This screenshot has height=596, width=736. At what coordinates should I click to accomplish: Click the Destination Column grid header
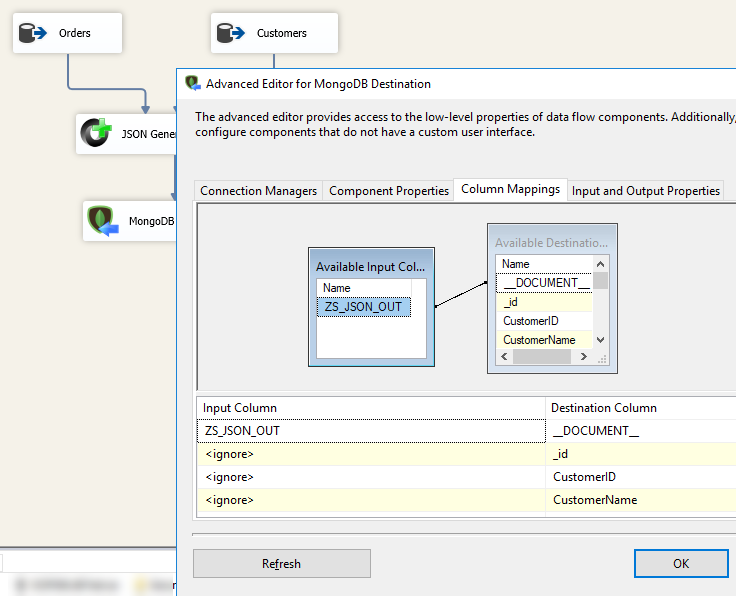pyautogui.click(x=641, y=408)
